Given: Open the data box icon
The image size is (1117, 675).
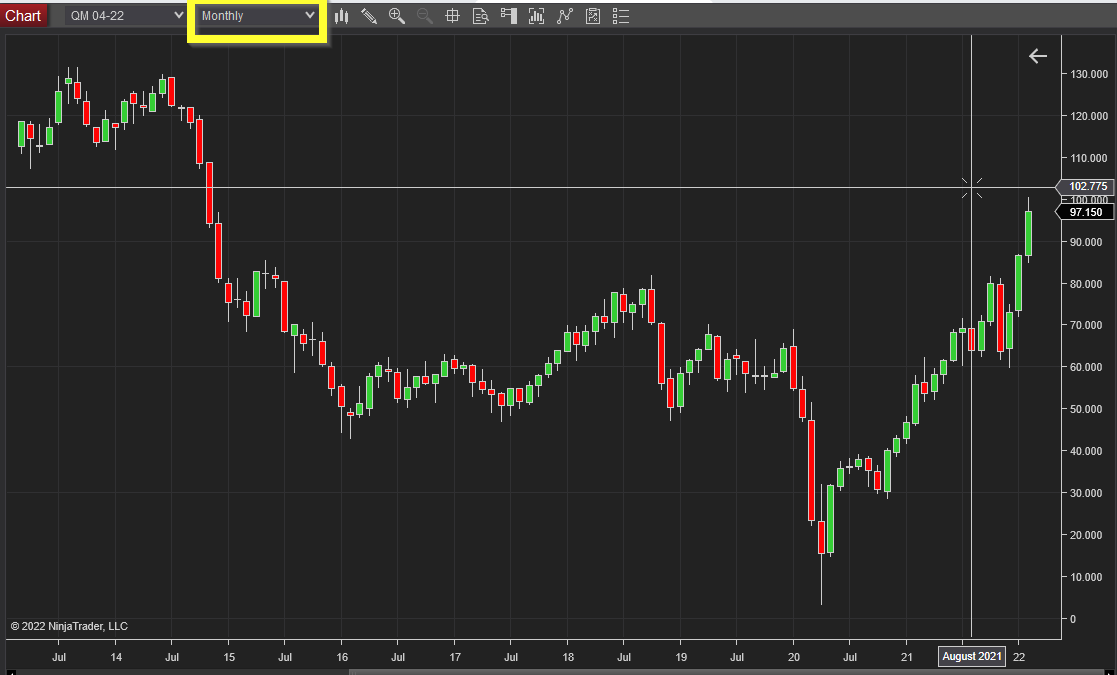Looking at the screenshot, I should pos(481,16).
